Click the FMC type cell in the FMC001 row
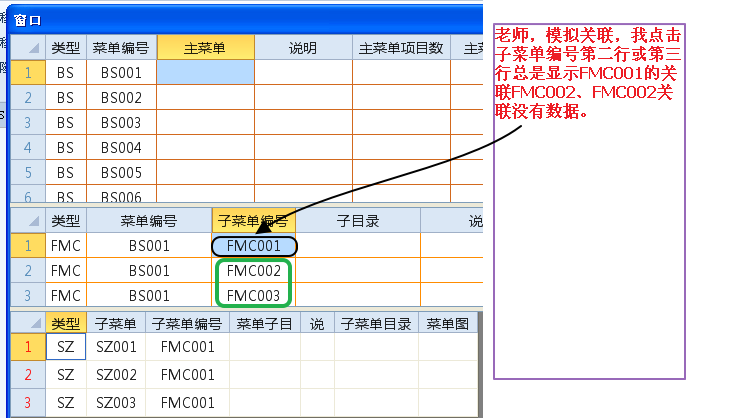This screenshot has height=418, width=735. [x=66, y=246]
